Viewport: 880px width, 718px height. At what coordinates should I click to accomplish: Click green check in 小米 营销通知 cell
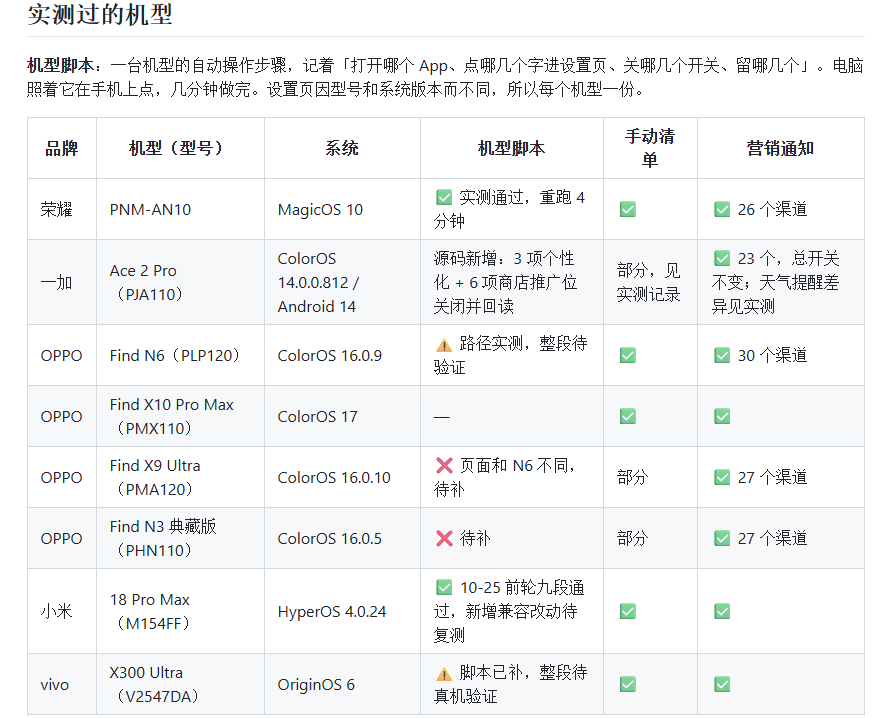point(722,611)
